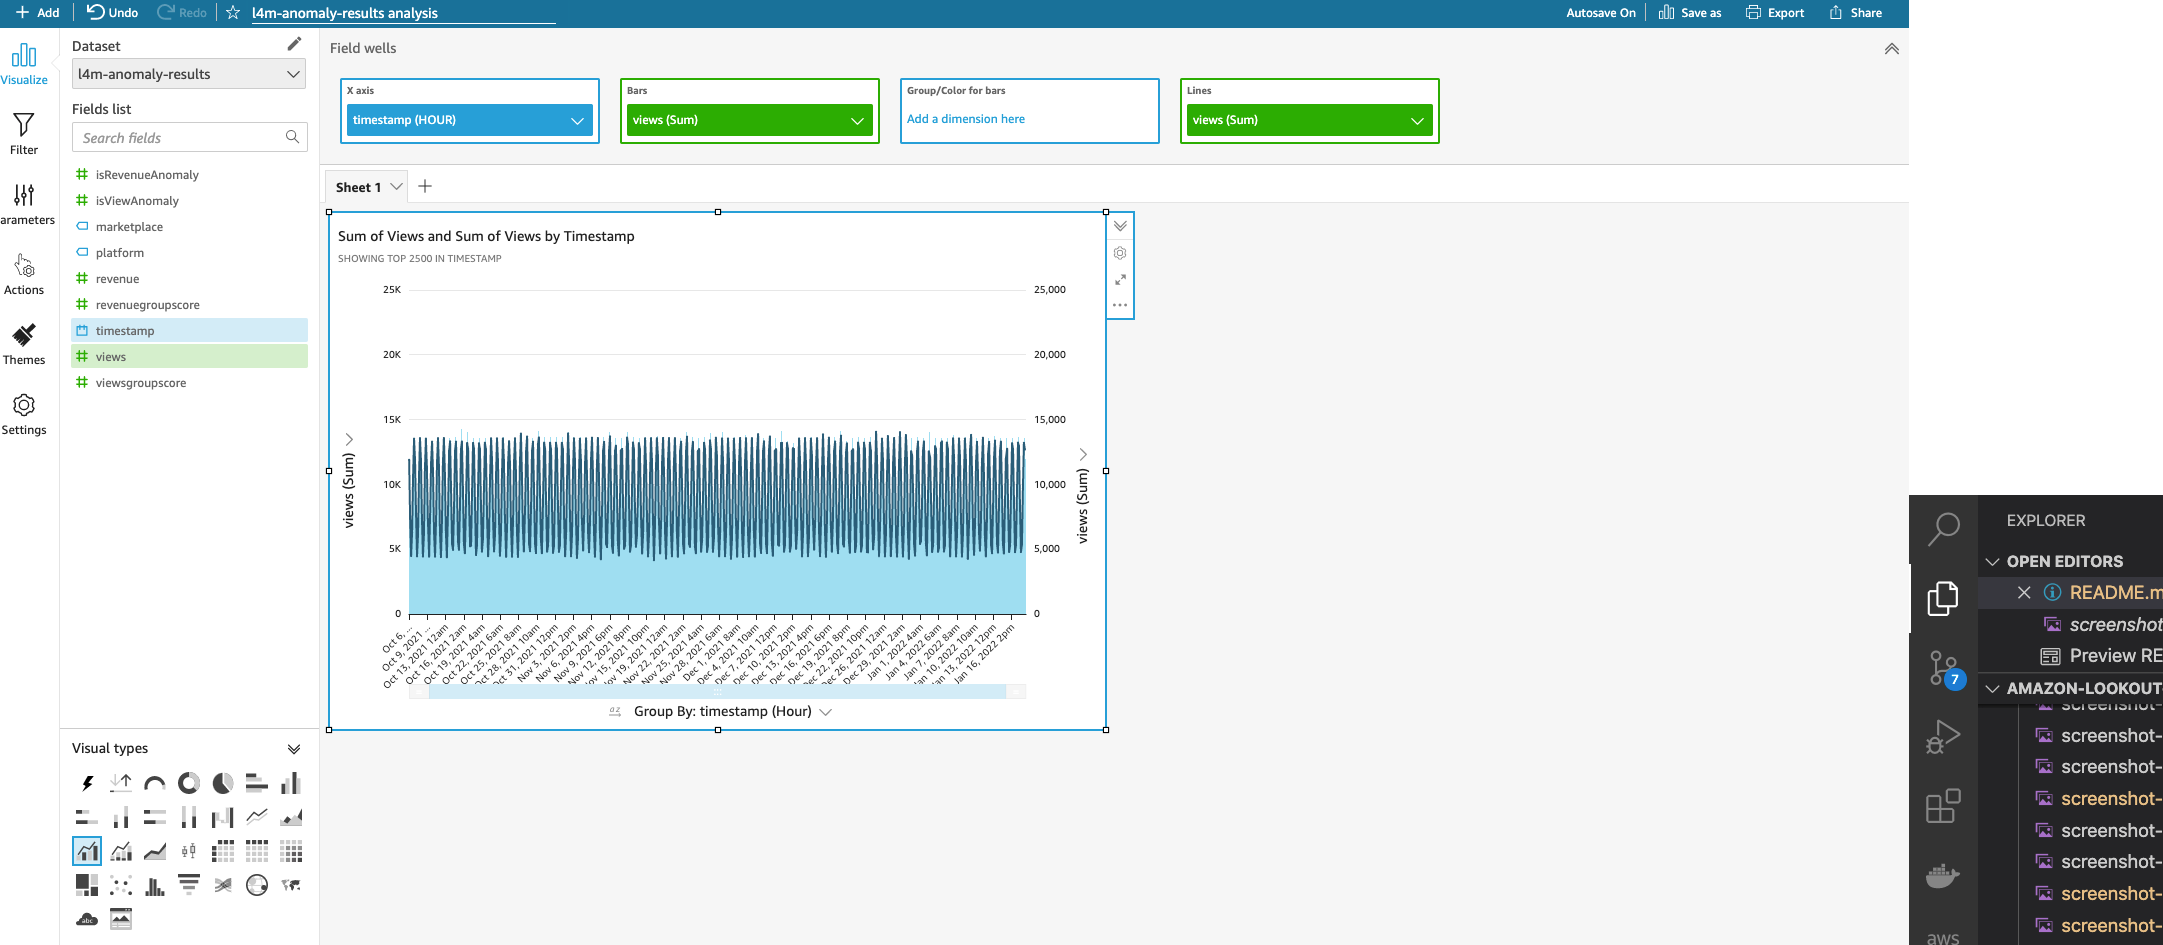Add a new sheet with plus icon

pos(425,186)
